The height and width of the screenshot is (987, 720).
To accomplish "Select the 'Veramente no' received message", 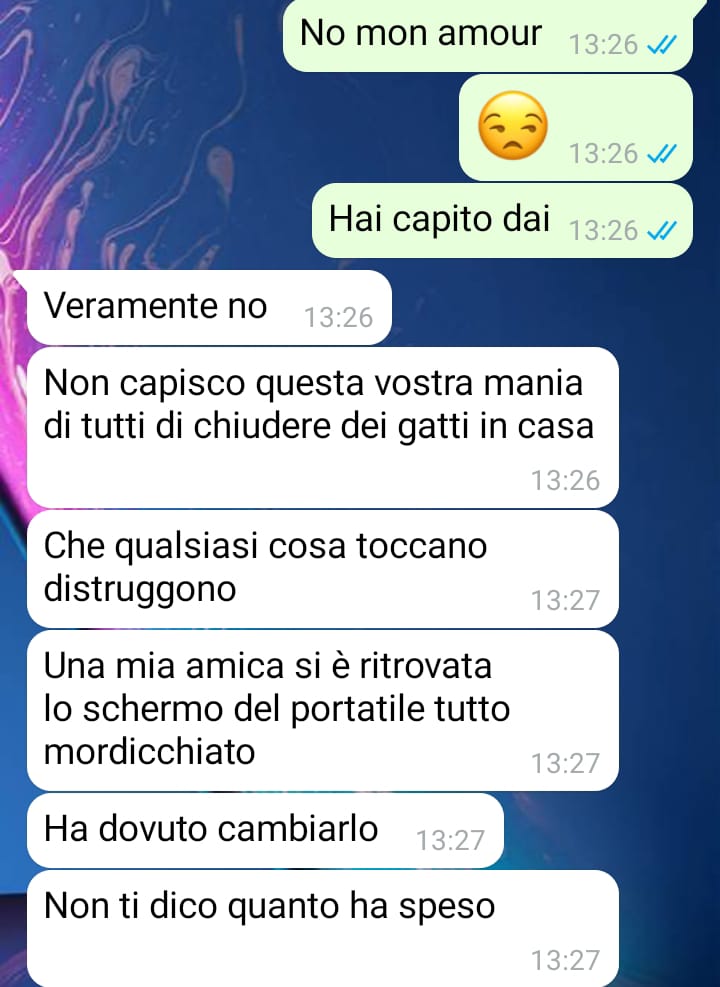I will coord(208,308).
